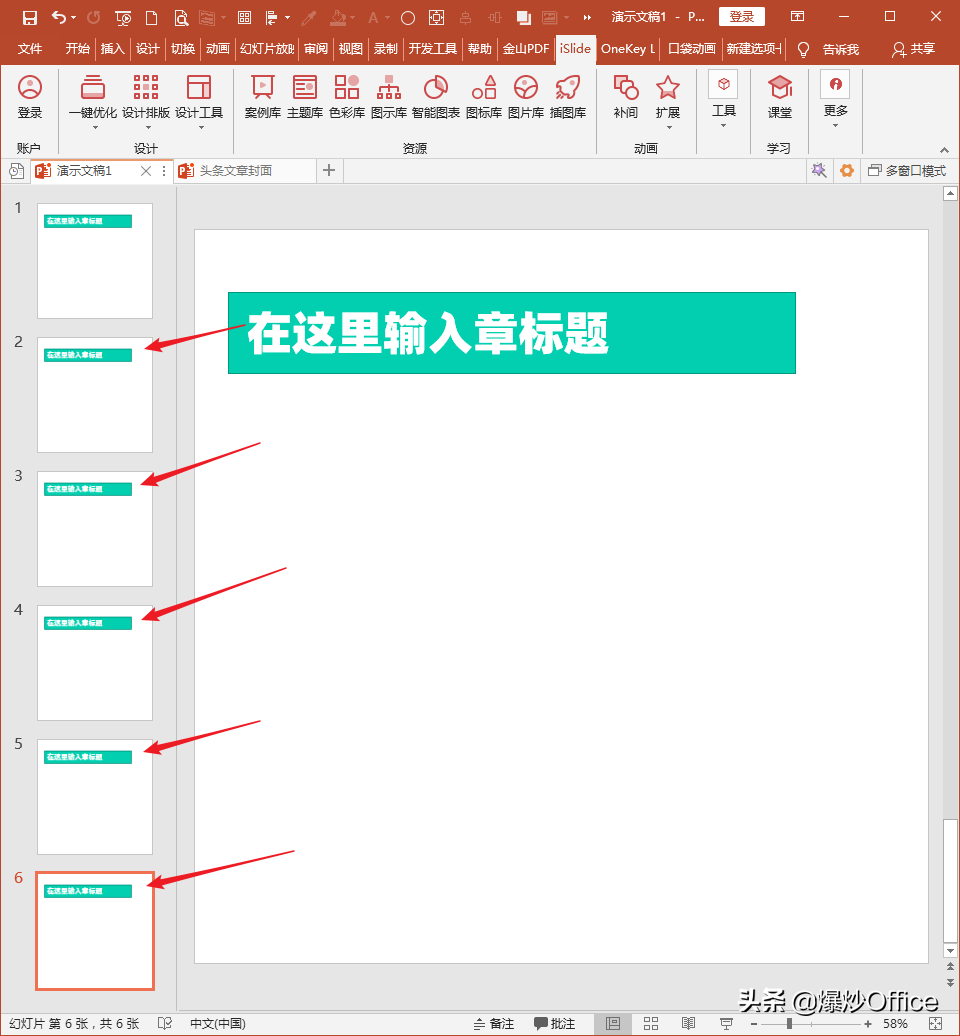Open the 主题库 theme library
This screenshot has width=960, height=1036.
click(x=305, y=96)
